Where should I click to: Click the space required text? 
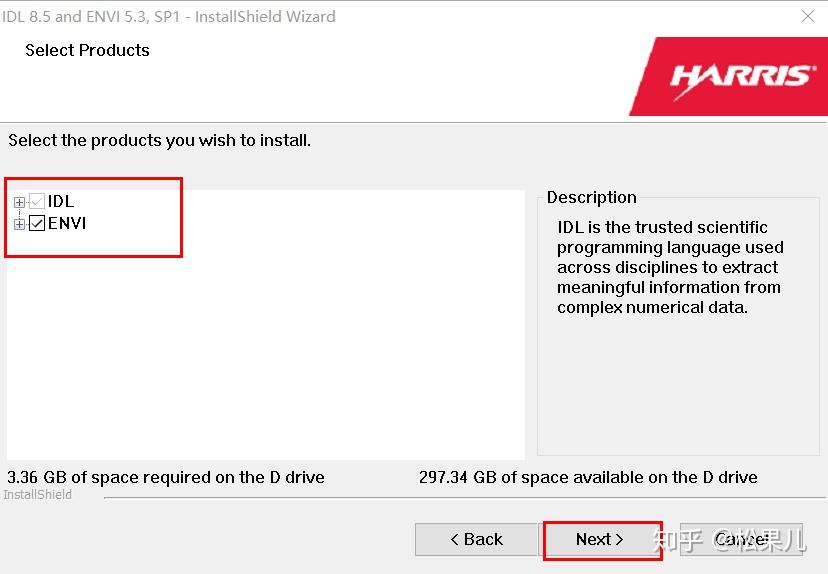click(166, 477)
